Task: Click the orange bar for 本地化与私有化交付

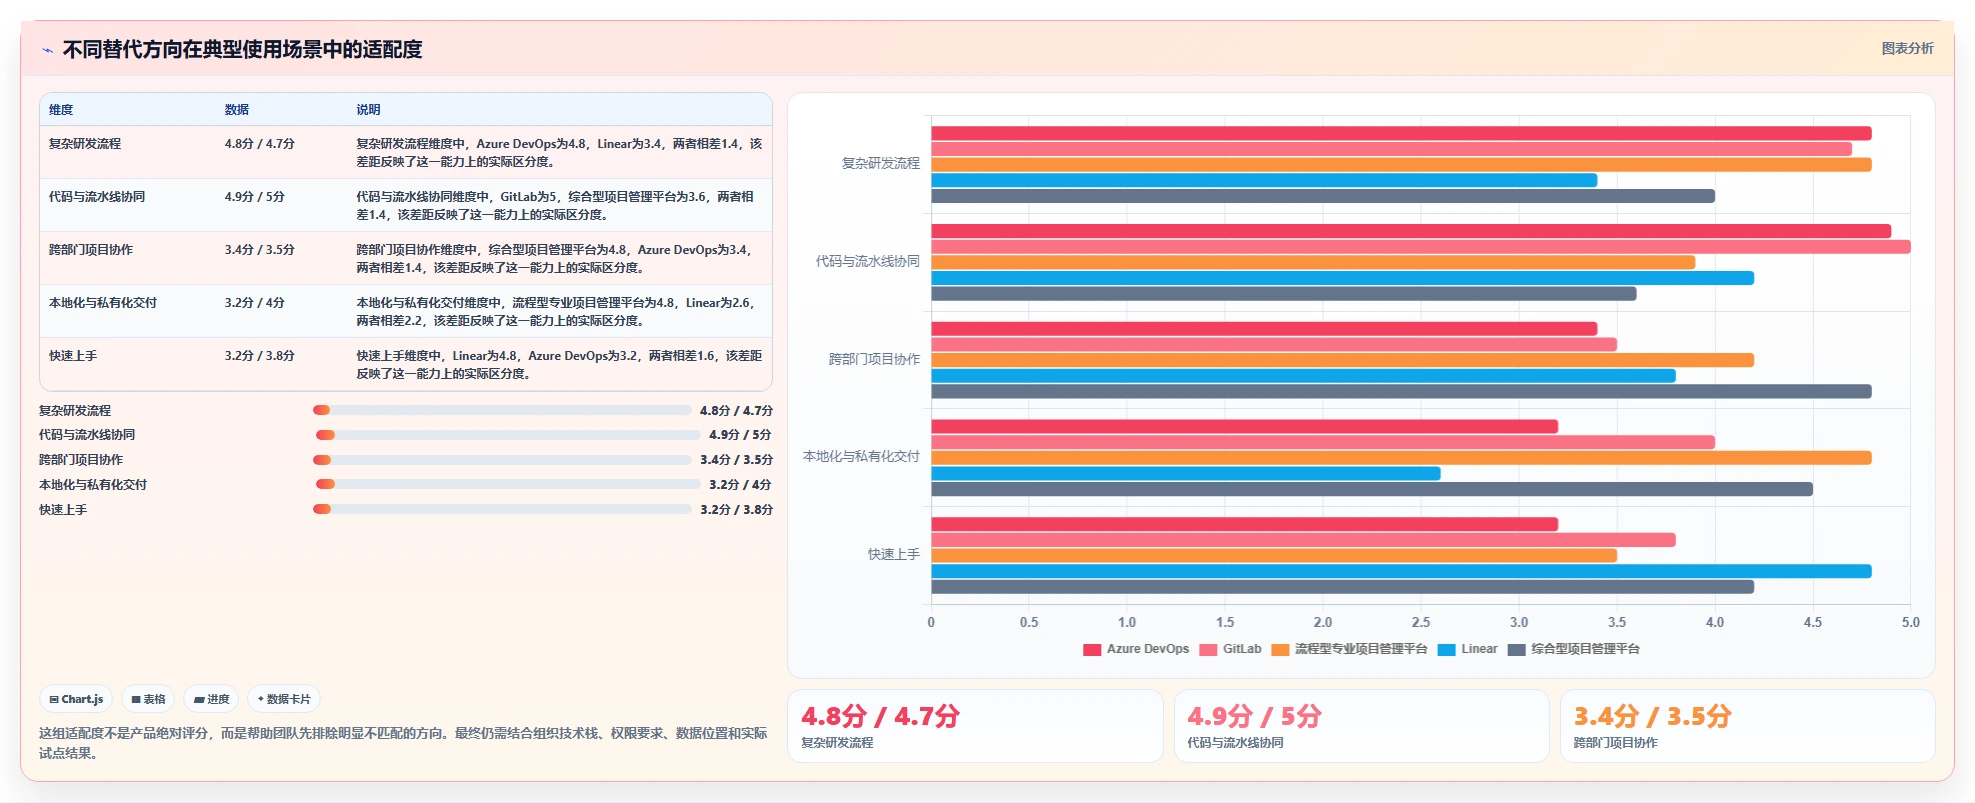Action: point(1401,458)
